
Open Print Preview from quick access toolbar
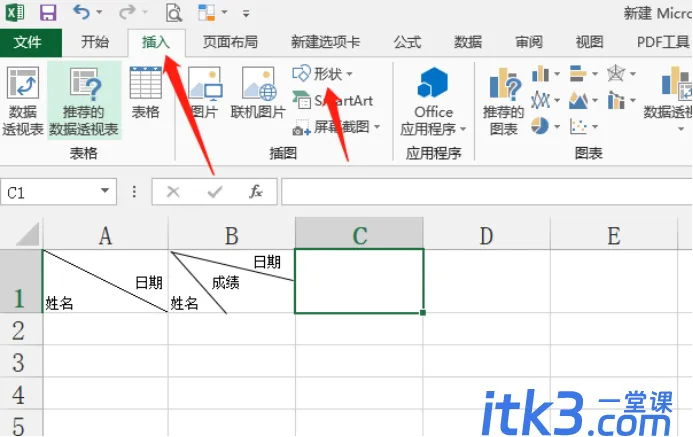coord(174,13)
